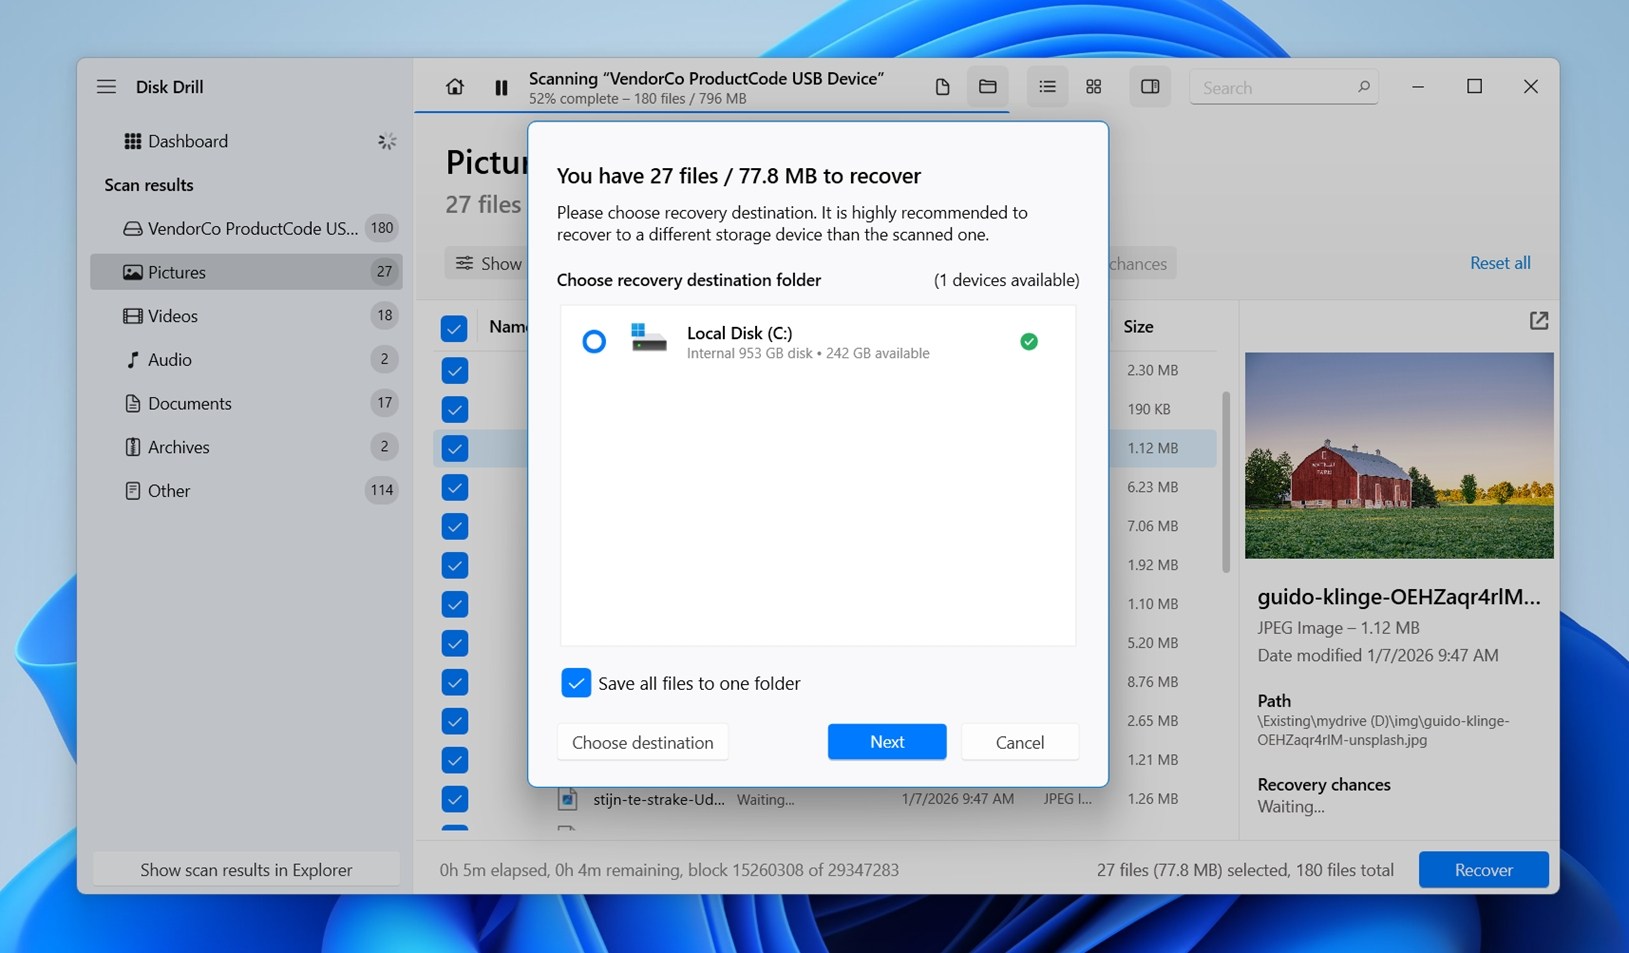
Task: Select the list view layout icon
Action: pos(1047,87)
